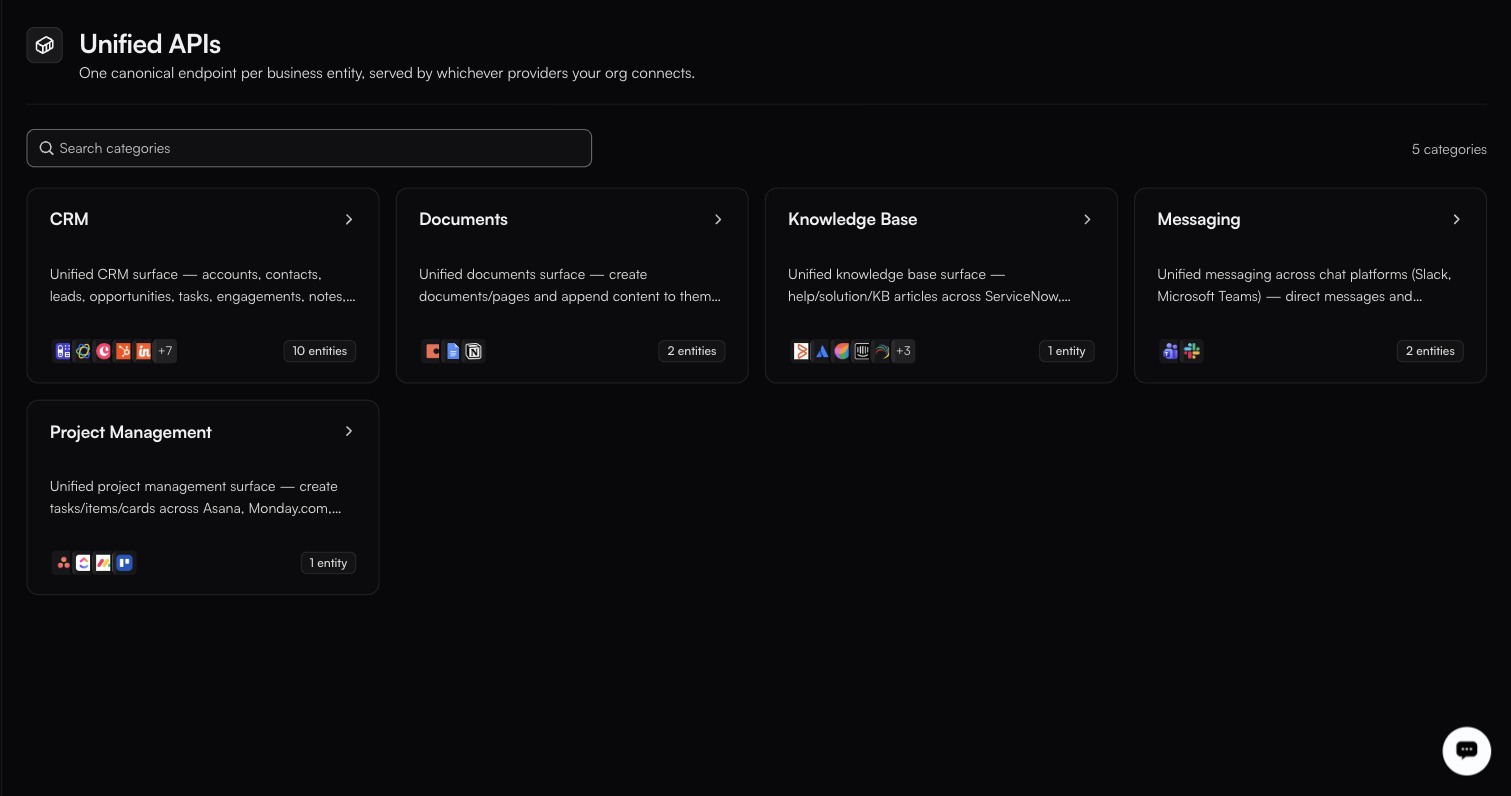Click the '1 entity' badge on Project Management
The width and height of the screenshot is (1511, 796).
[328, 563]
